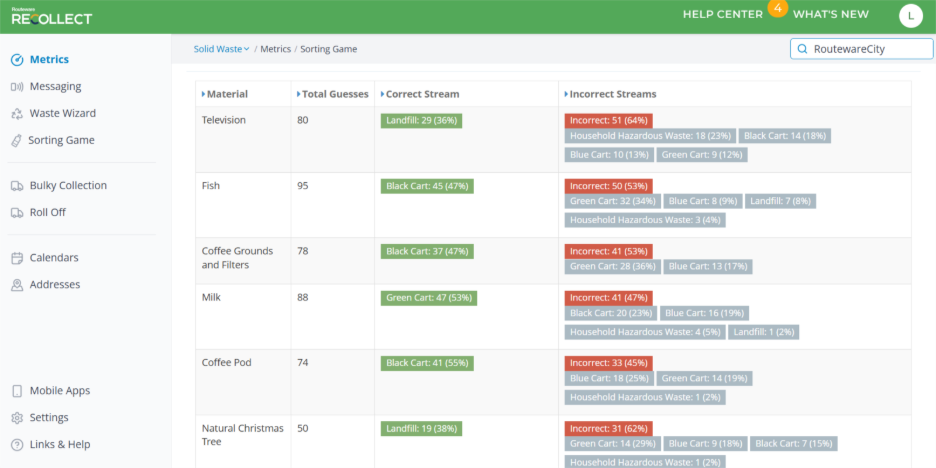Click the Incorrect: 33 (45%) tag

tap(609, 363)
